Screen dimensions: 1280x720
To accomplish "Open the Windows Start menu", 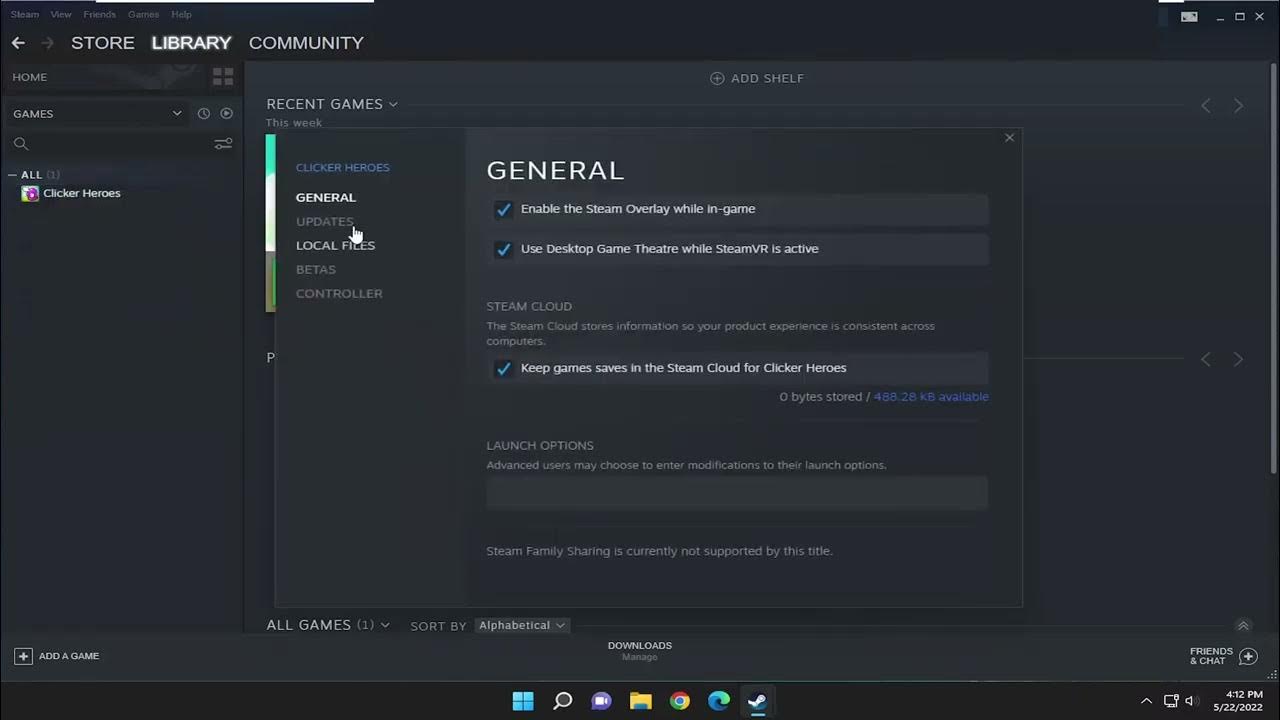I will click(x=523, y=701).
